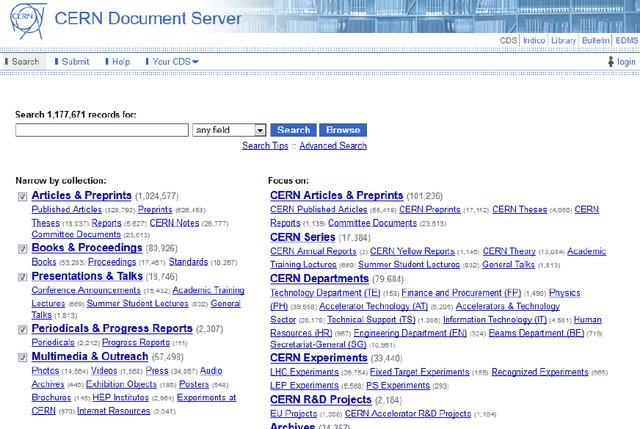Open the Standards link
The height and width of the screenshot is (429, 640).
pos(188,262)
